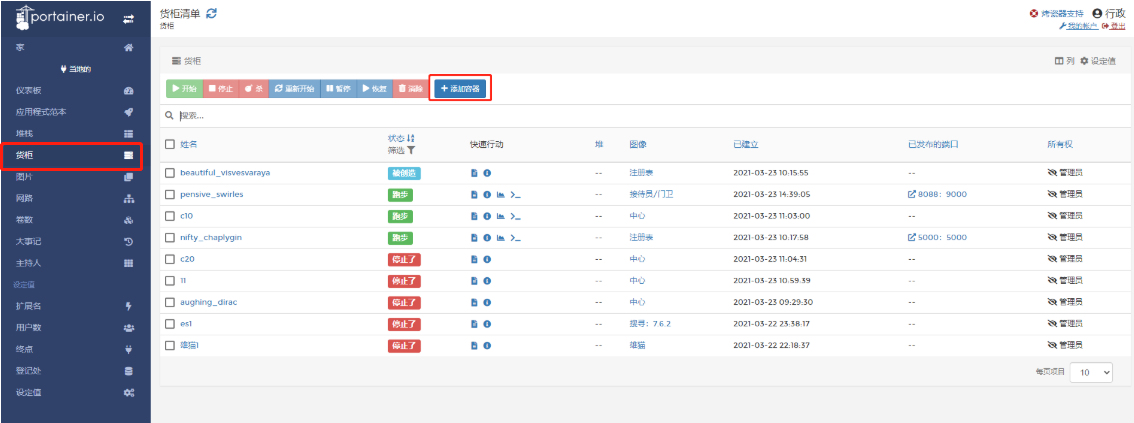The image size is (1134, 423).
Task: Open the 8088:9000 published port link
Action: 937,195
